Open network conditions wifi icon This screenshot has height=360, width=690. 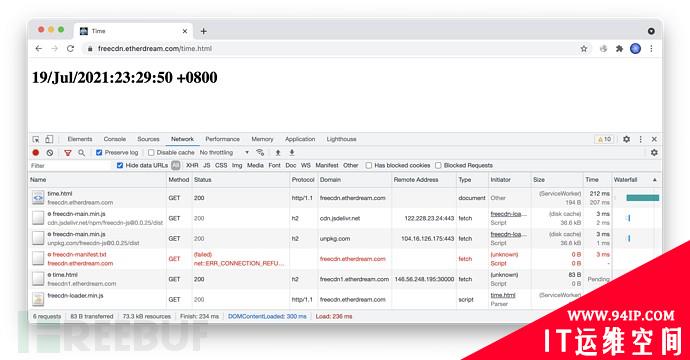tap(260, 152)
